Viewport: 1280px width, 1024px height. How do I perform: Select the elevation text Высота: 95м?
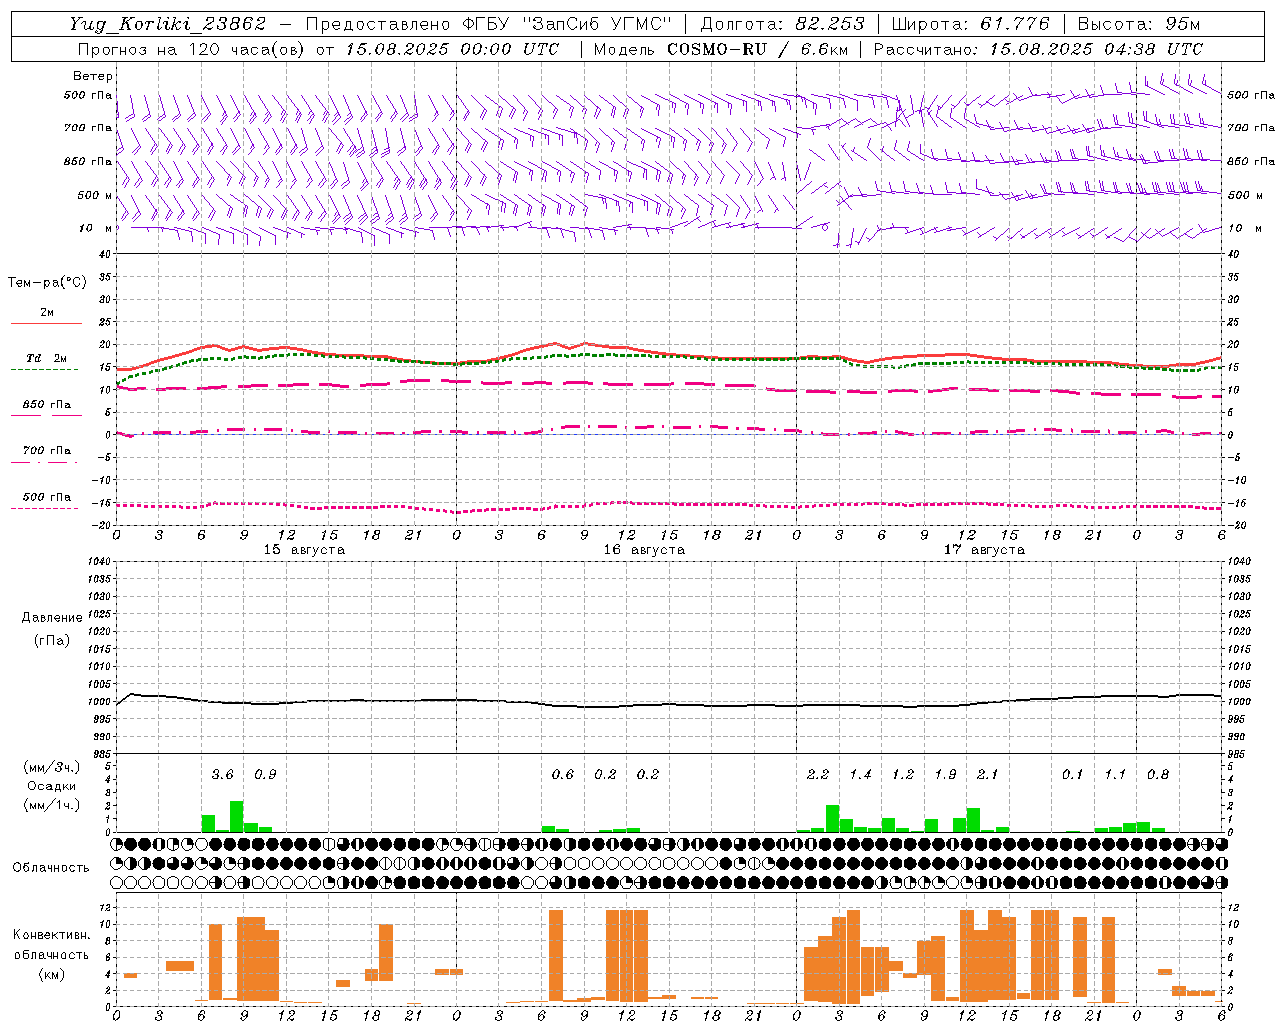coord(1138,24)
